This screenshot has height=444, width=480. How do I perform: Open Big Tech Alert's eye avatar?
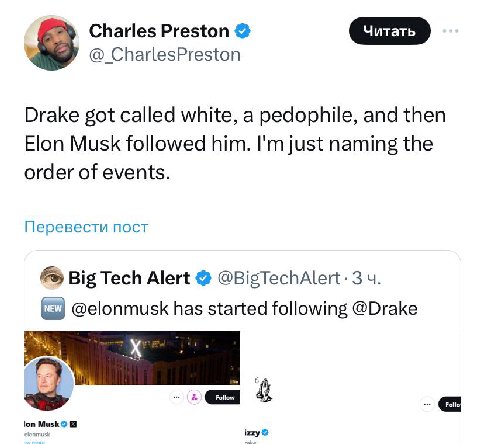[52, 278]
